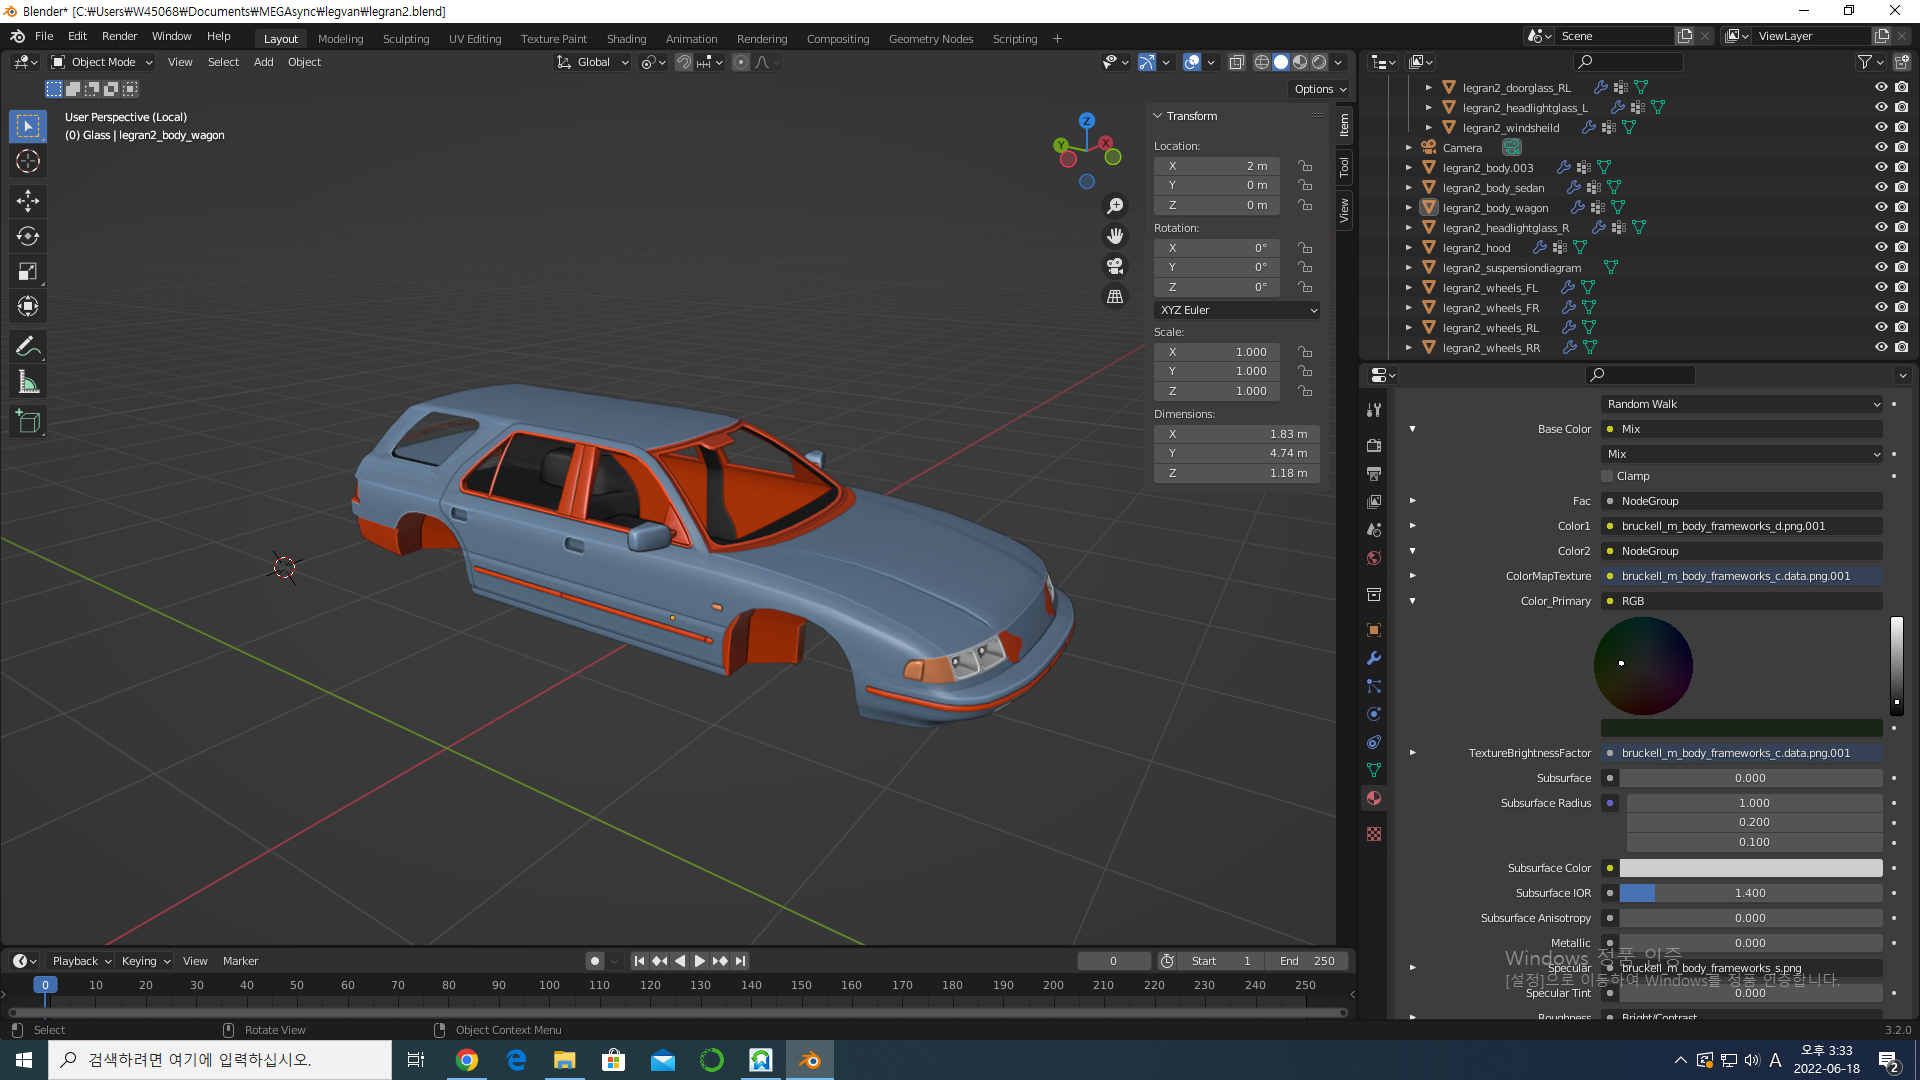Open the Render menu
This screenshot has width=1920, height=1080.
pyautogui.click(x=119, y=36)
